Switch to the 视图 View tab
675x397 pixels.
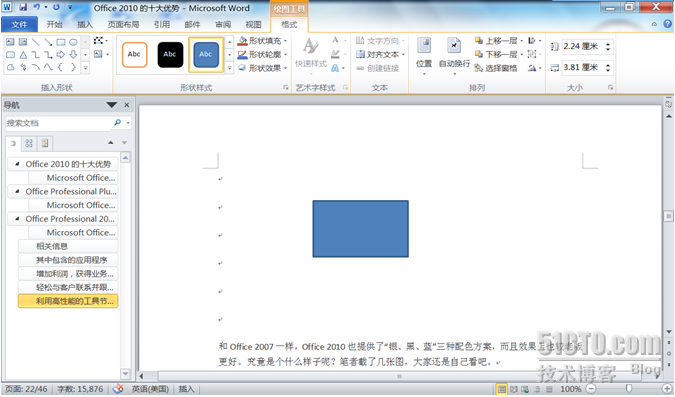(x=253, y=25)
